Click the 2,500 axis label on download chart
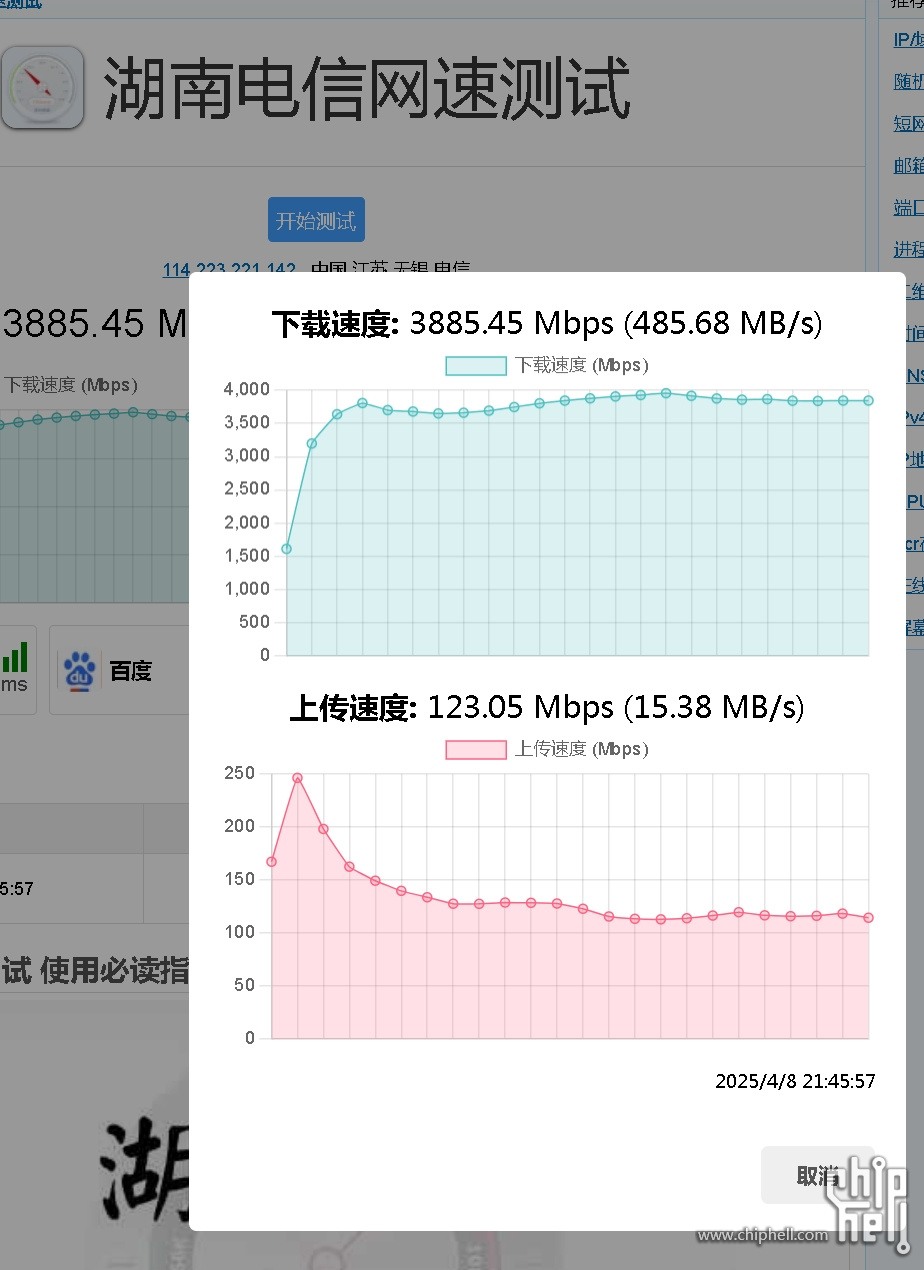 click(x=248, y=489)
